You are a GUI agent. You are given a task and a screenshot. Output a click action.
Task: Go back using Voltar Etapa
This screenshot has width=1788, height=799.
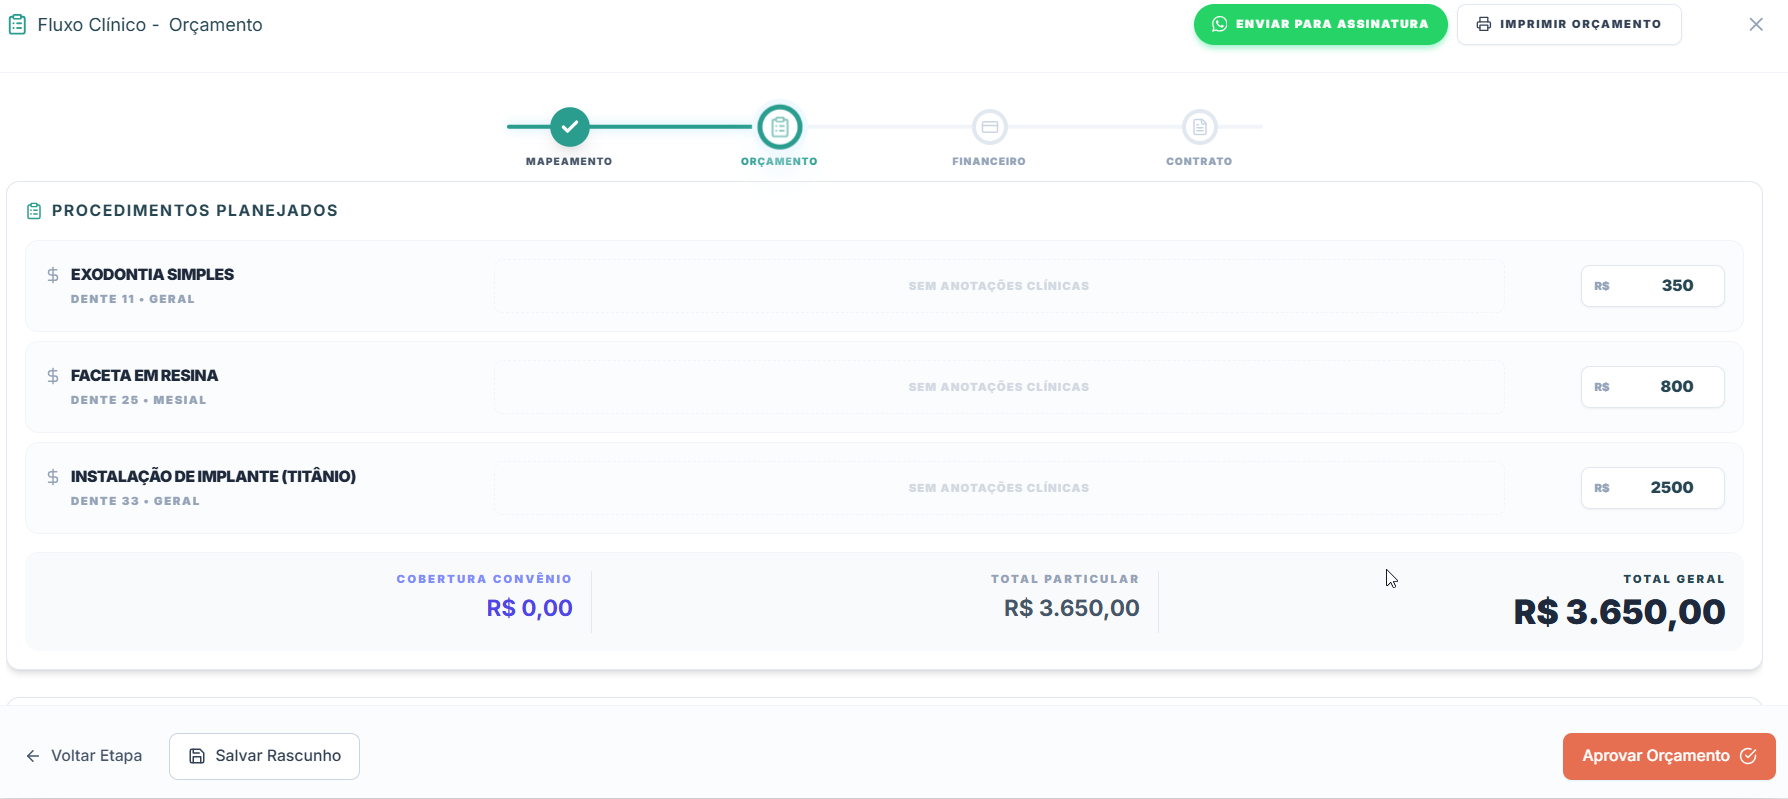coord(84,756)
